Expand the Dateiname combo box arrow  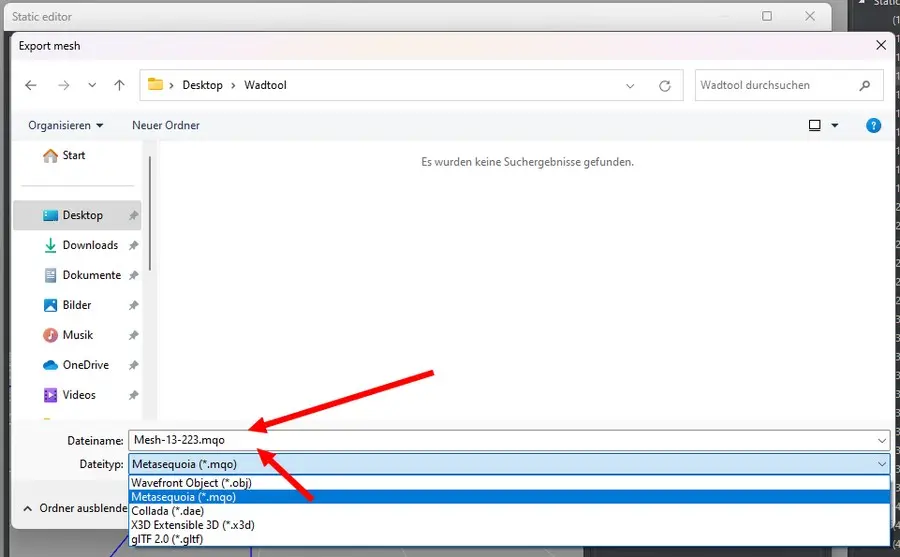tap(881, 440)
